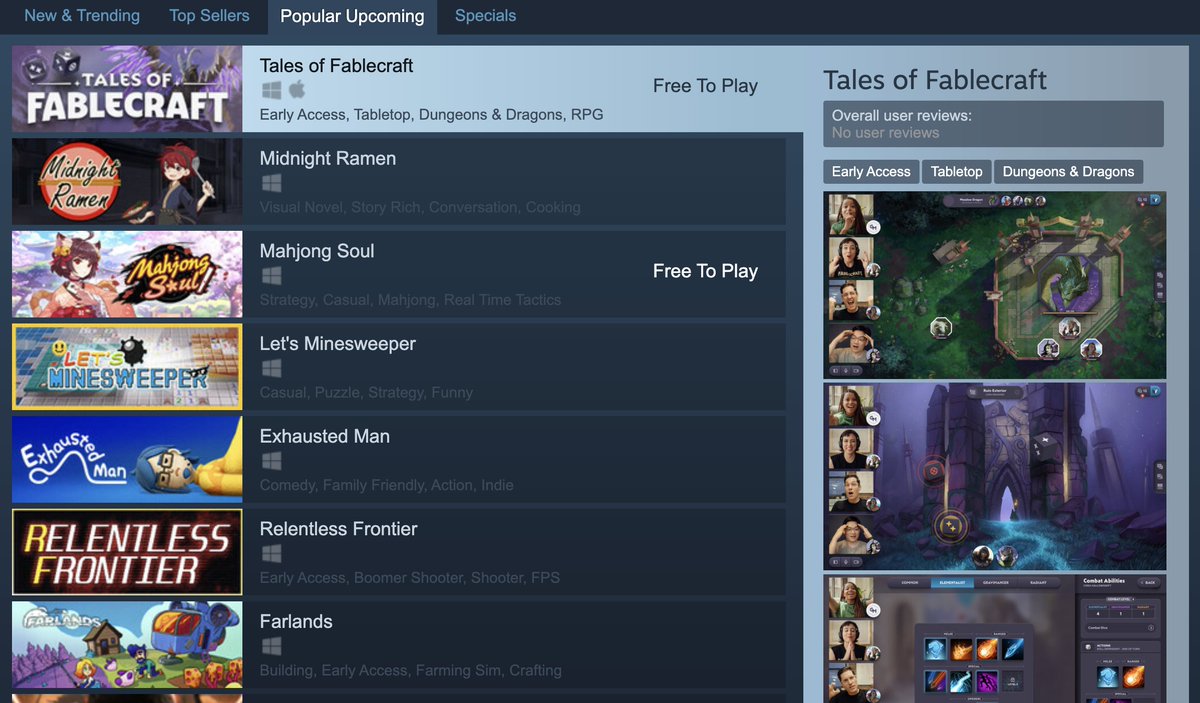
Task: Click the Dungeons & Dragons tag button
Action: (x=1068, y=171)
